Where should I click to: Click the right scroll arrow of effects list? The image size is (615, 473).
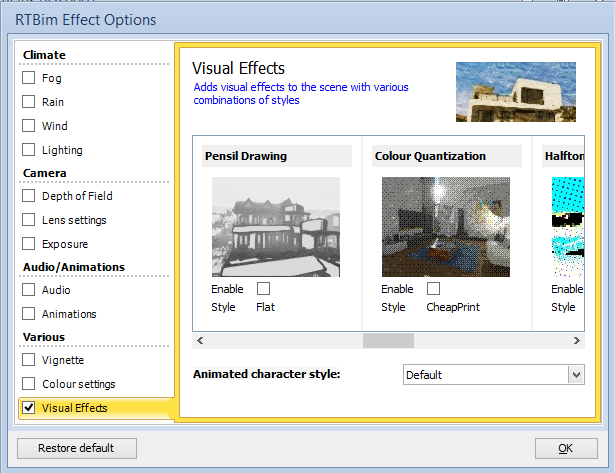click(577, 340)
